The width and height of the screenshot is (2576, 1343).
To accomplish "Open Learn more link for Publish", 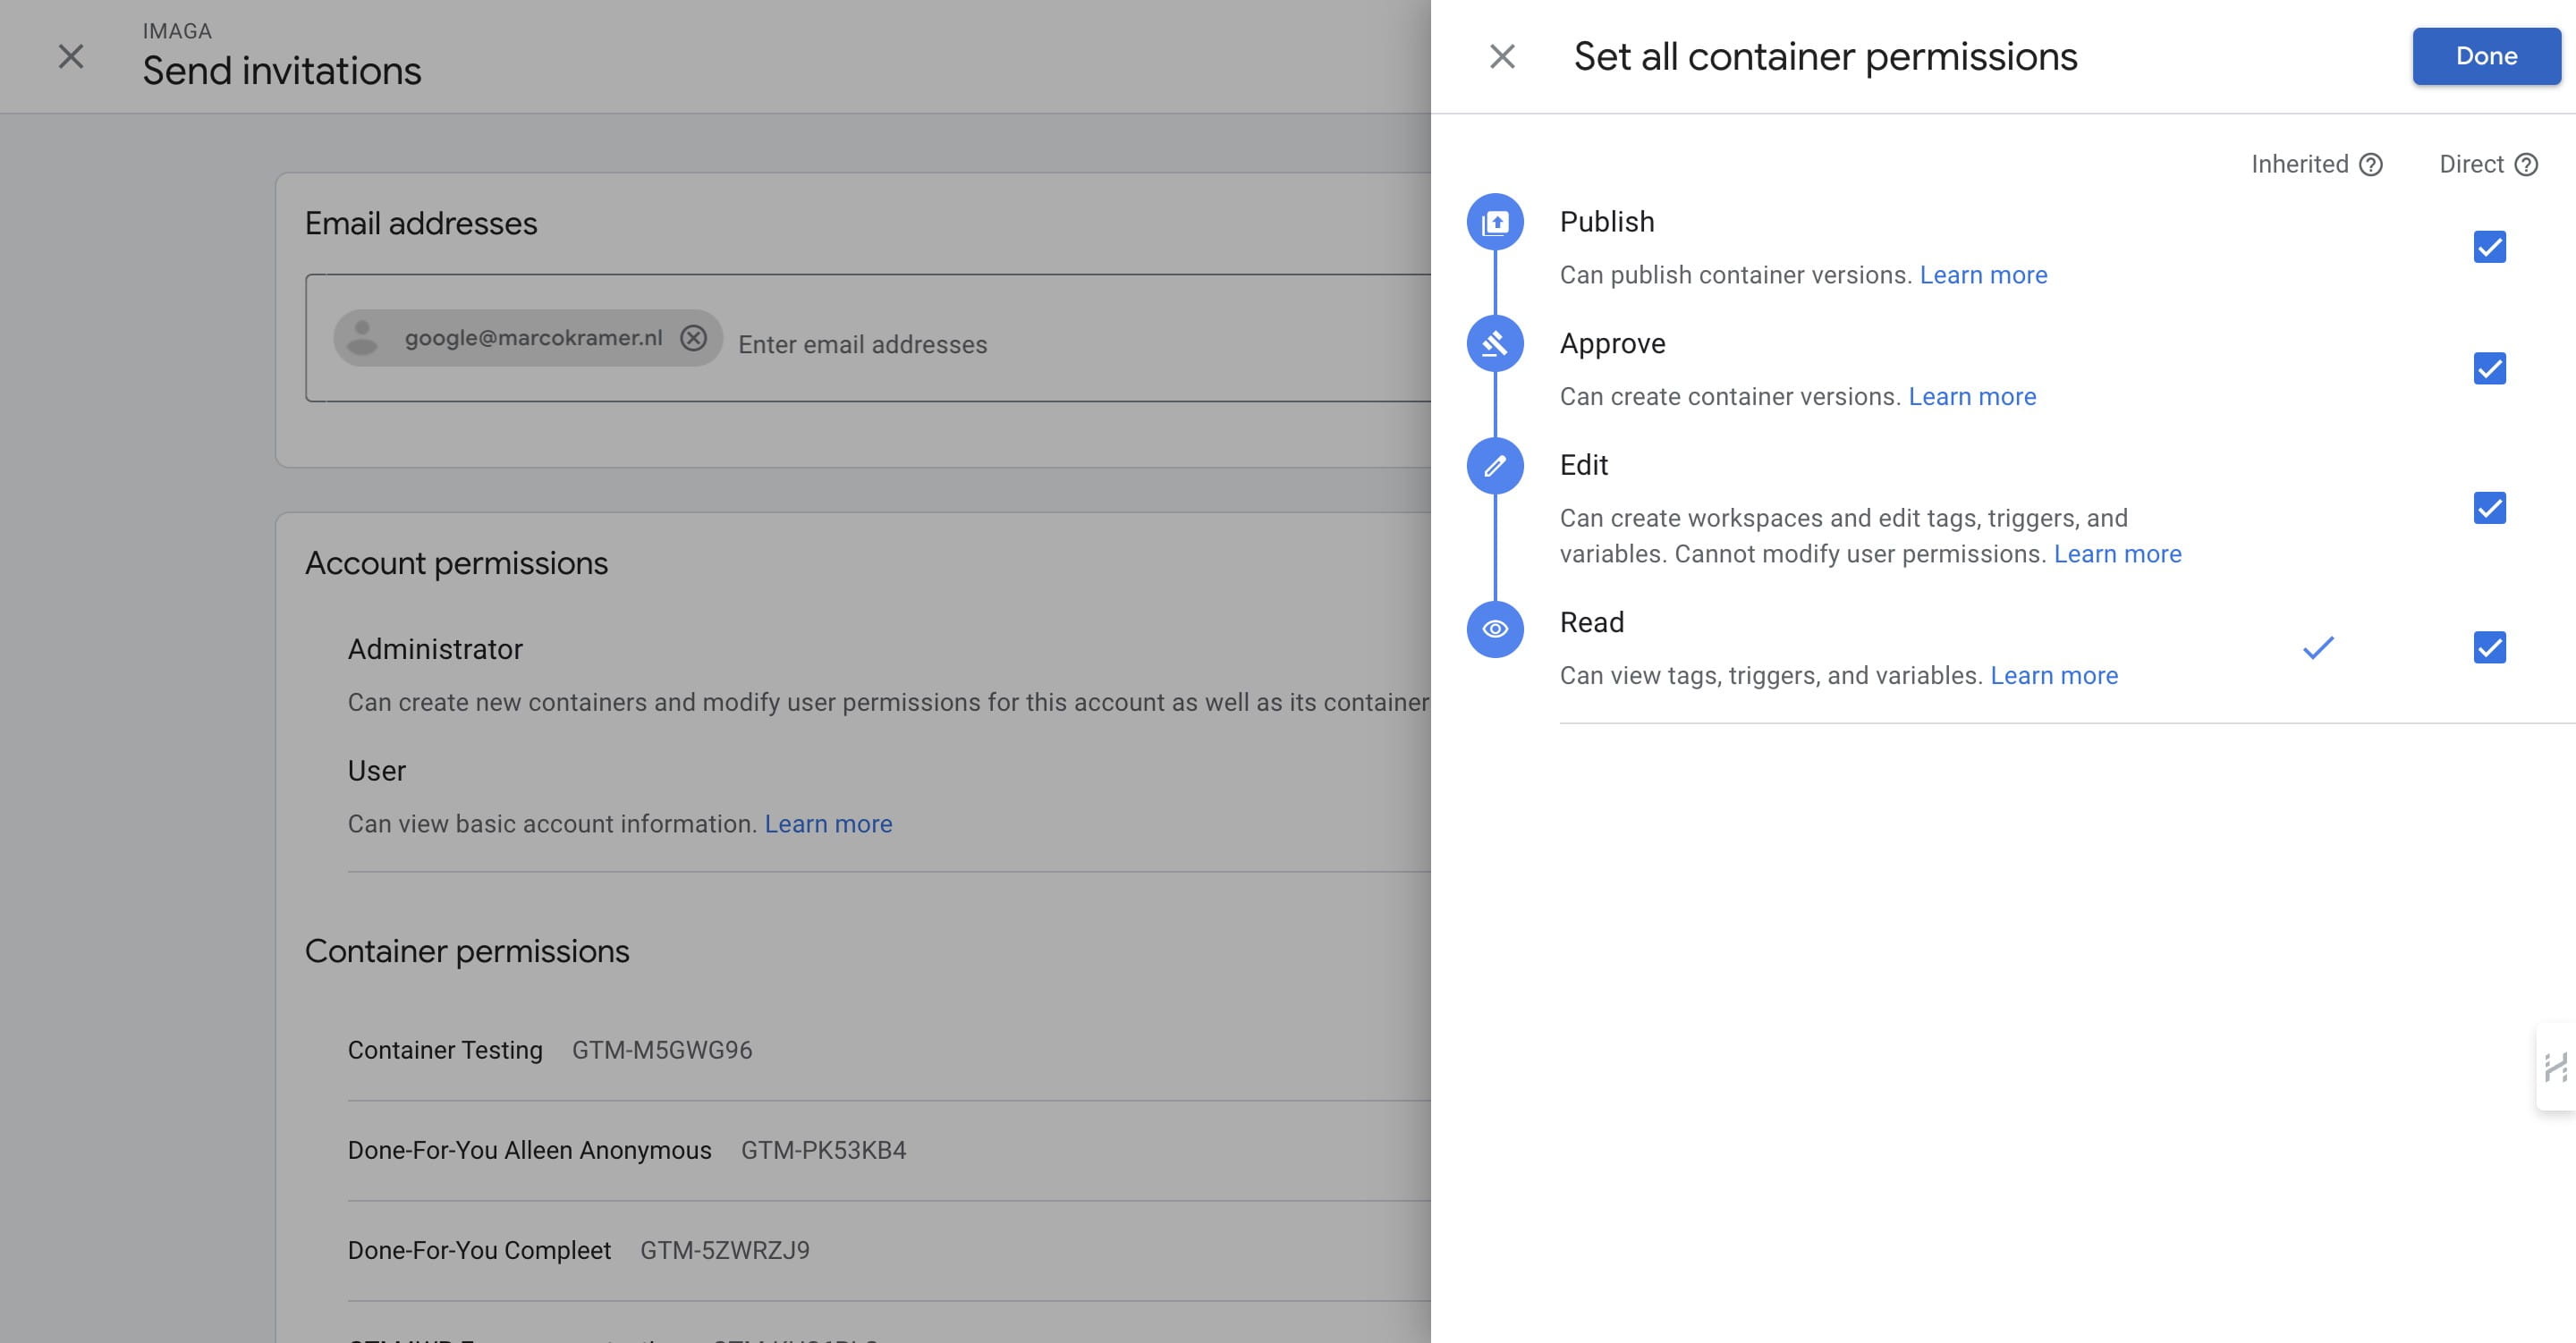I will (1983, 275).
